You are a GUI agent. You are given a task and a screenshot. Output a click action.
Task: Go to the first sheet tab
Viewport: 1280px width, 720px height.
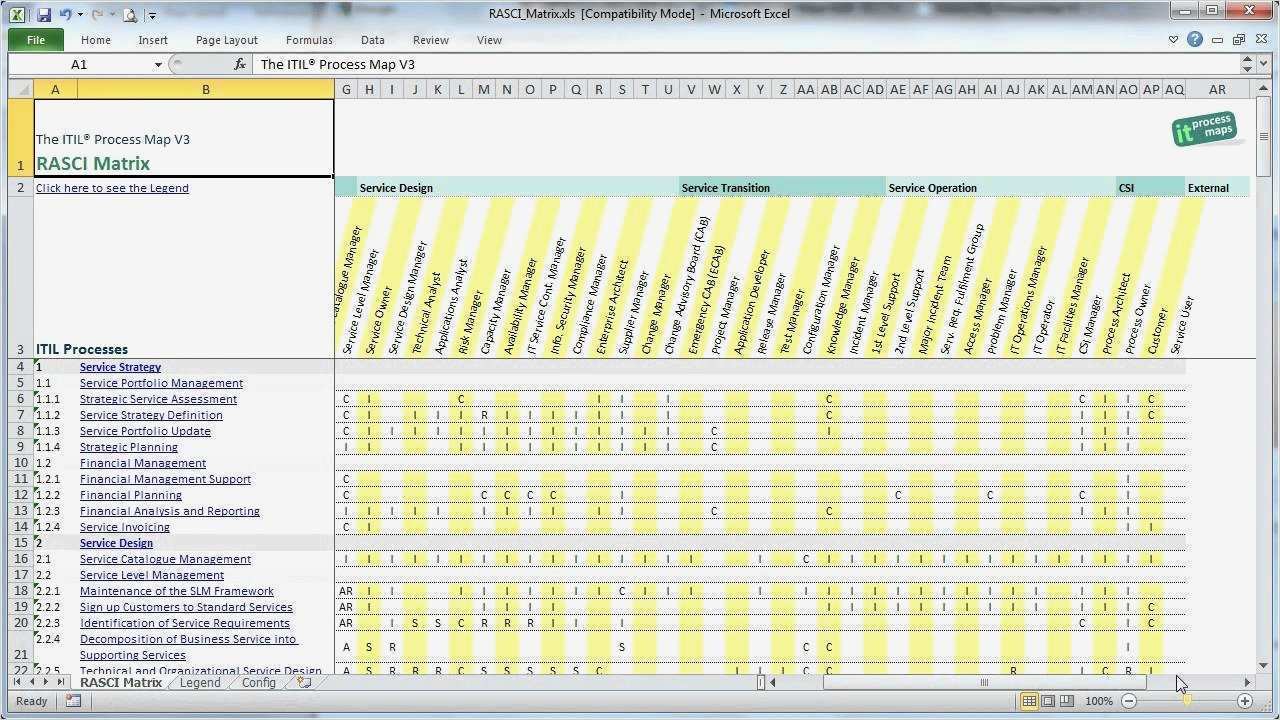[17, 683]
